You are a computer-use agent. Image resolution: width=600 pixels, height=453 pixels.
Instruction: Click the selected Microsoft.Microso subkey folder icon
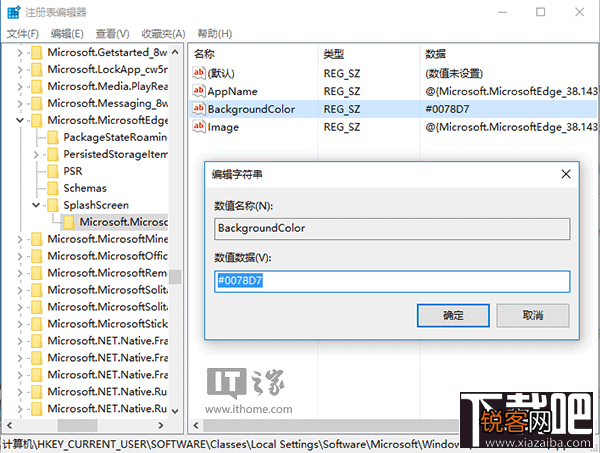69,222
